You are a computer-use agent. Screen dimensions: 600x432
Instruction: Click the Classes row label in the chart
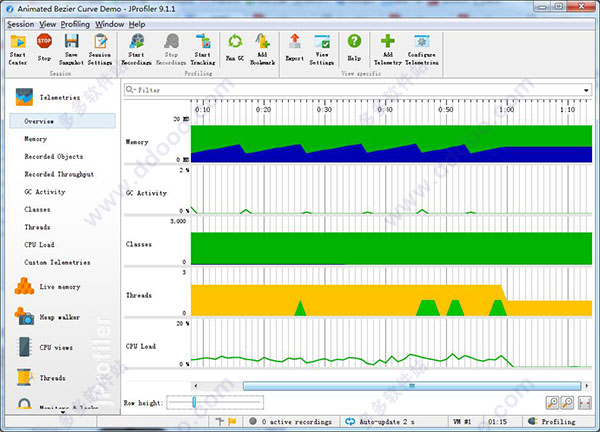[x=139, y=244]
